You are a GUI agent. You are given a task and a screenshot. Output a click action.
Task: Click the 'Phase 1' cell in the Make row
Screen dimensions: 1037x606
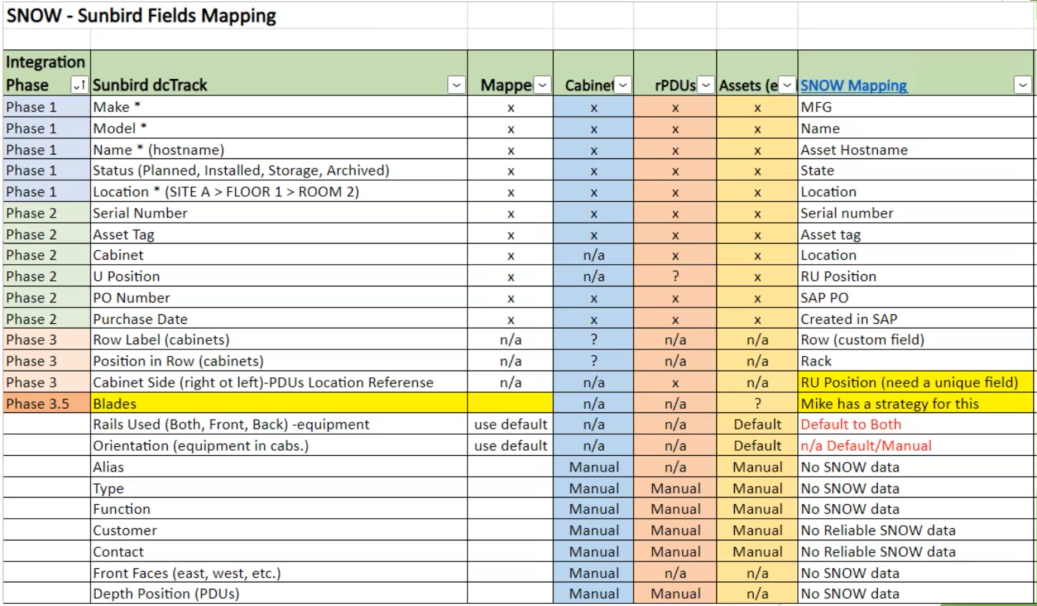(x=46, y=107)
